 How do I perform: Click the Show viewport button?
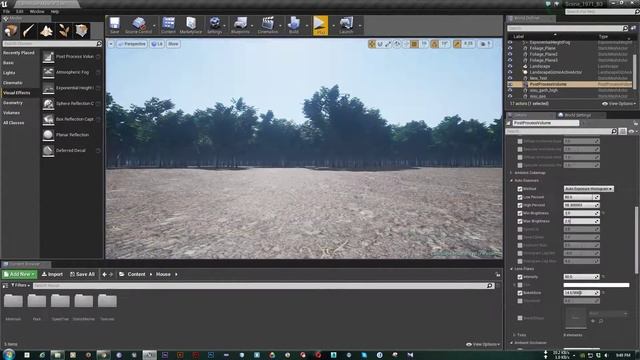[x=173, y=44]
